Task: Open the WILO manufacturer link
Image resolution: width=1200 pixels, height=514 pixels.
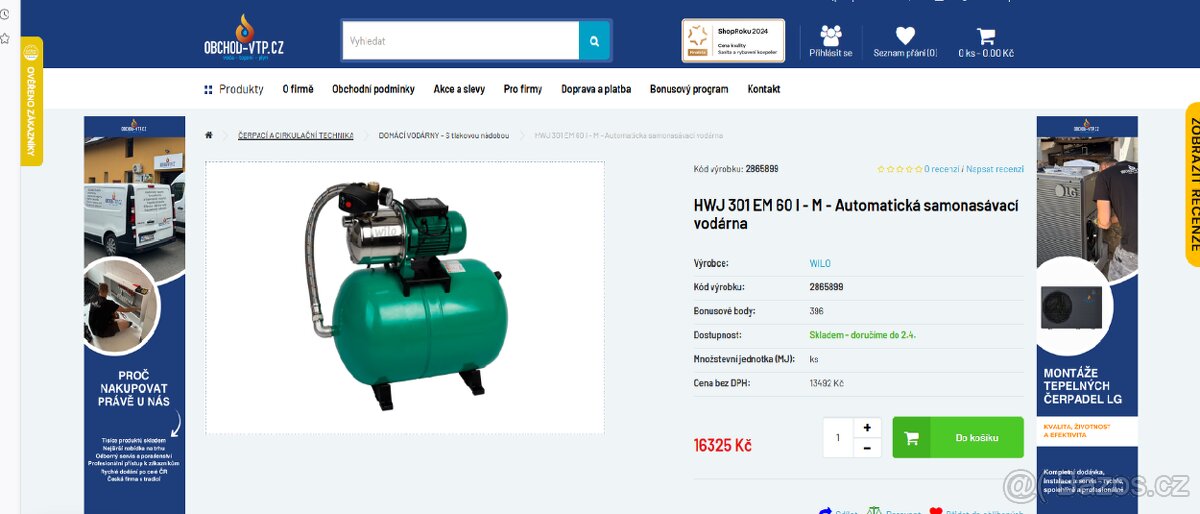Action: point(820,263)
